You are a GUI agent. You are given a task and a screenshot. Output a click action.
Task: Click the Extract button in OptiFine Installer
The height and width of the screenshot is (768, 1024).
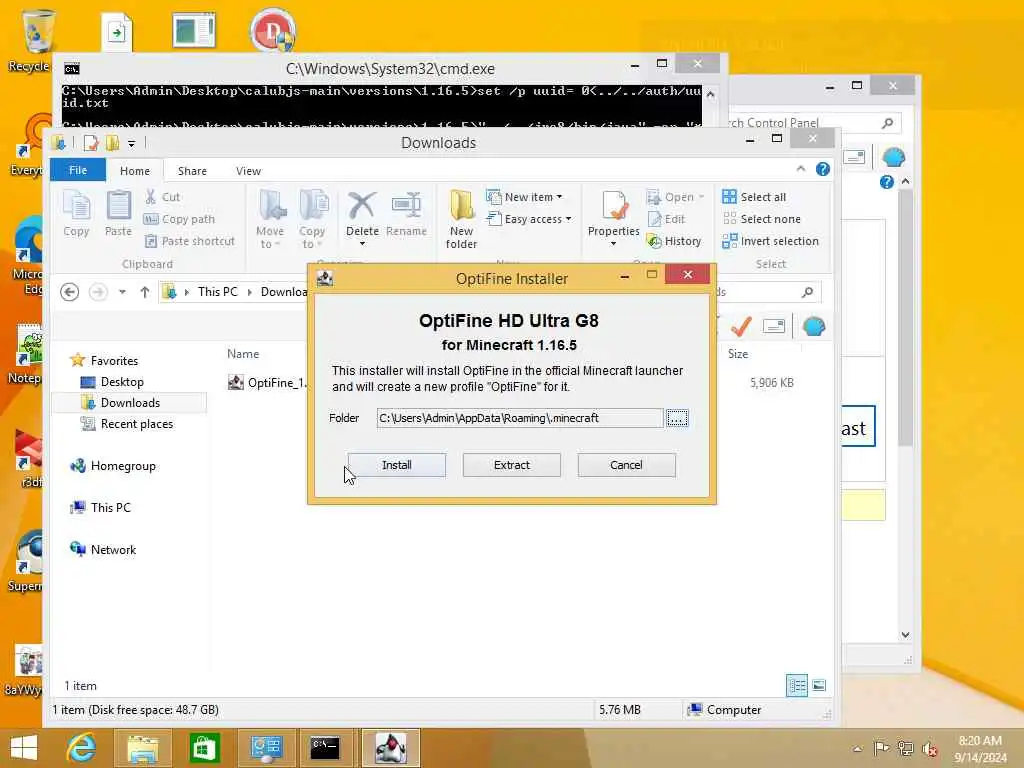(x=511, y=465)
